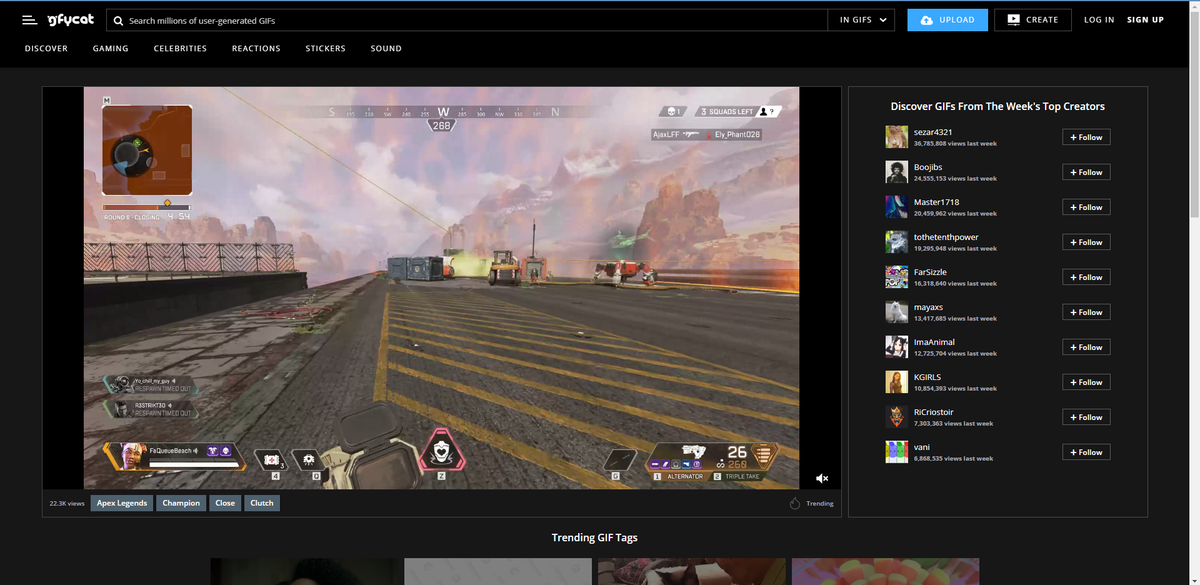Open ImaAnimal's avatar

point(896,347)
